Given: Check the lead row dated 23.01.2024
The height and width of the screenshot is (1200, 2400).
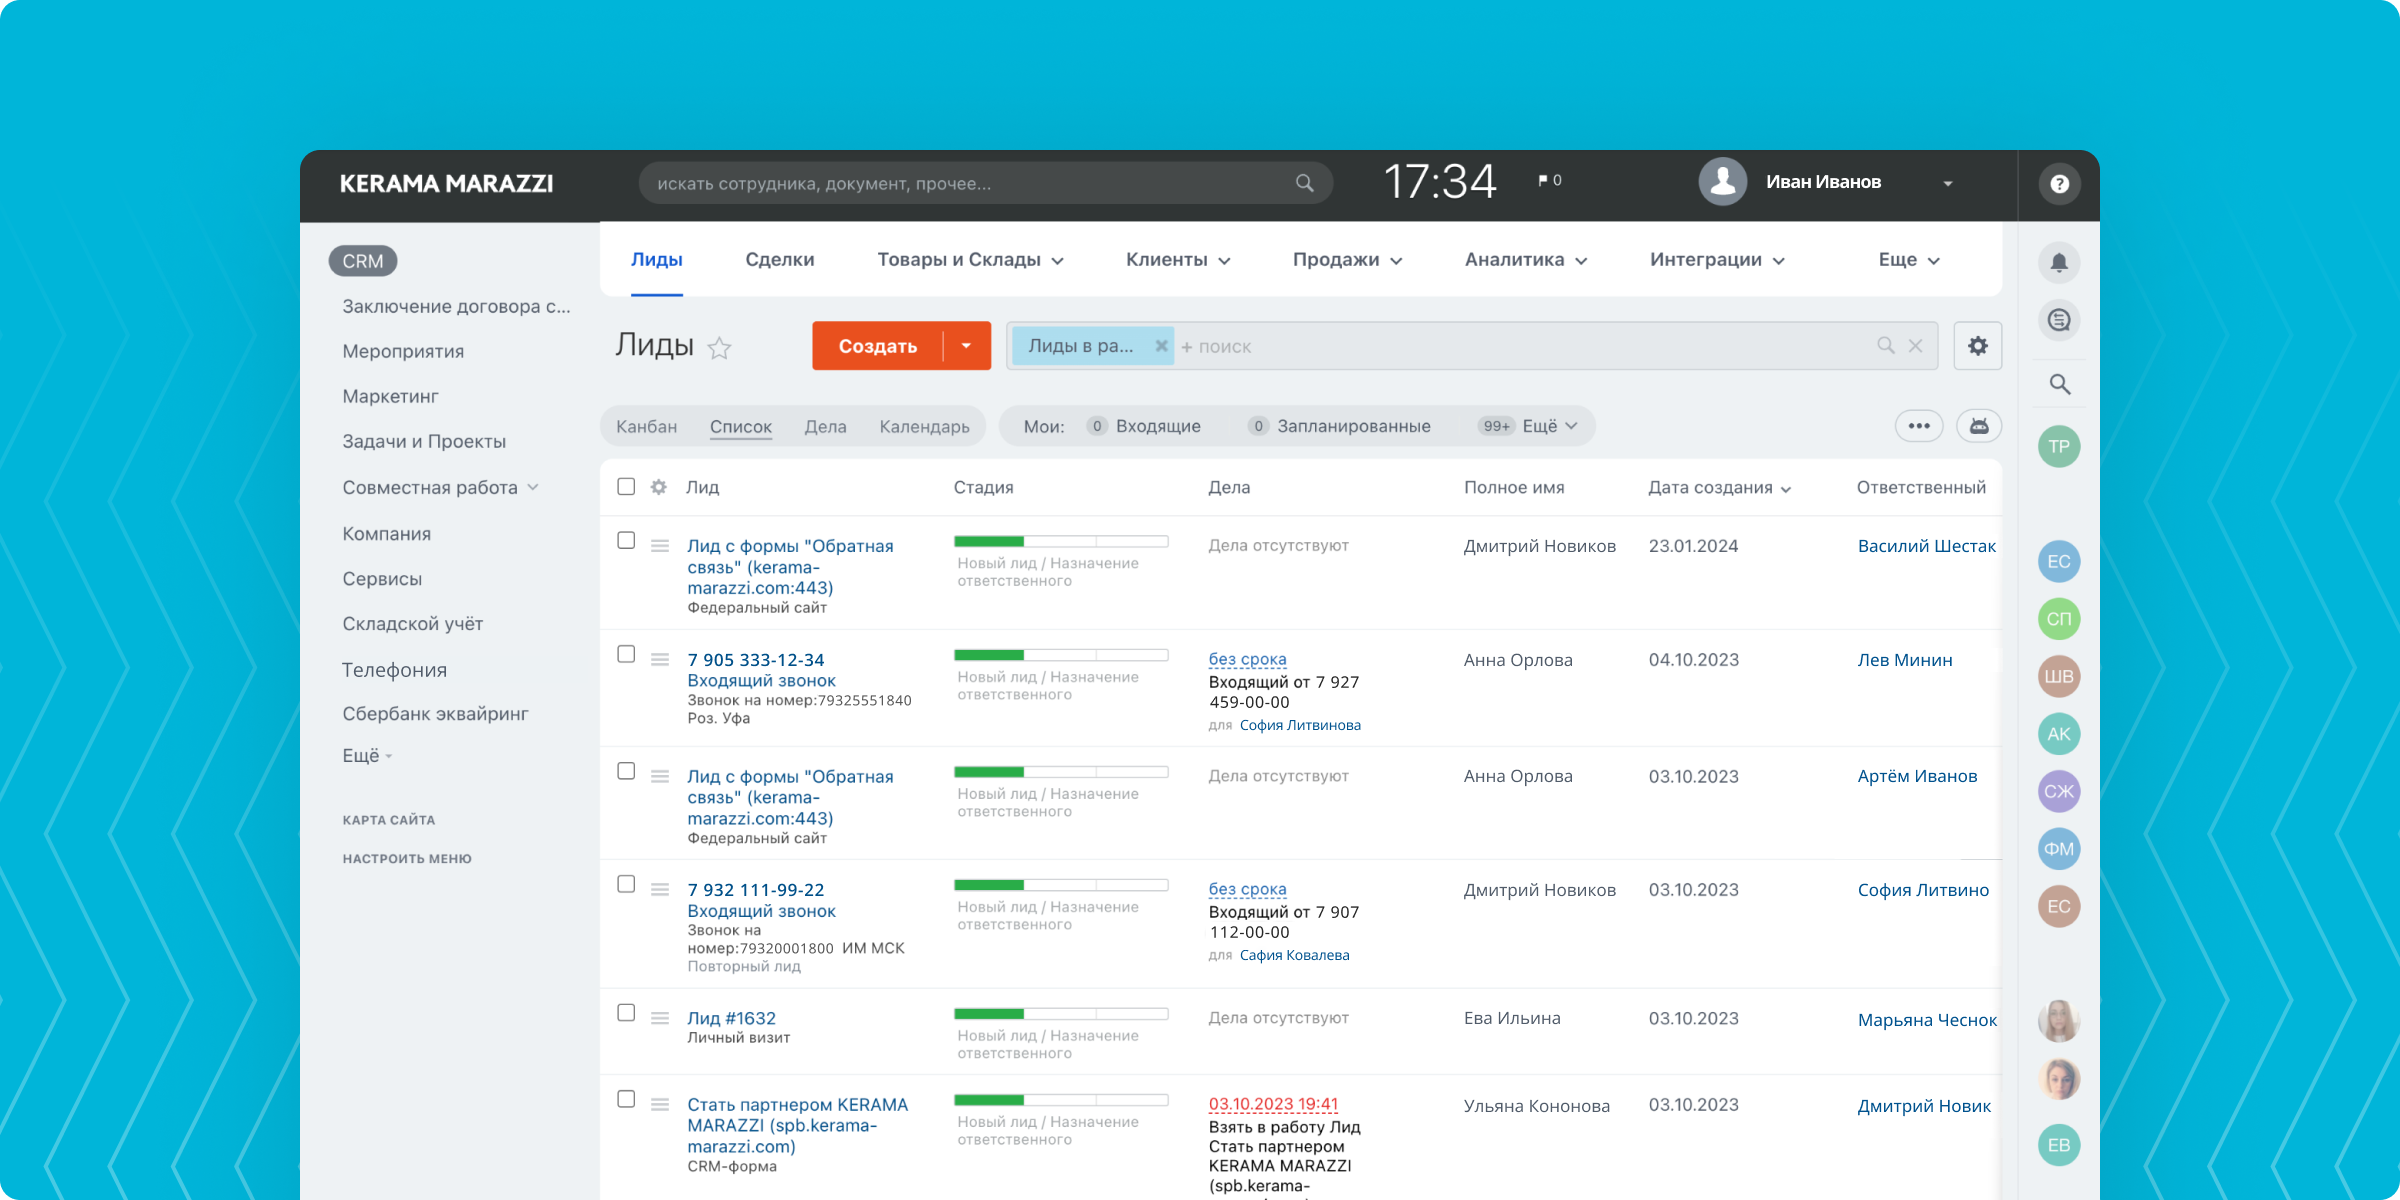Looking at the screenshot, I should [x=626, y=540].
